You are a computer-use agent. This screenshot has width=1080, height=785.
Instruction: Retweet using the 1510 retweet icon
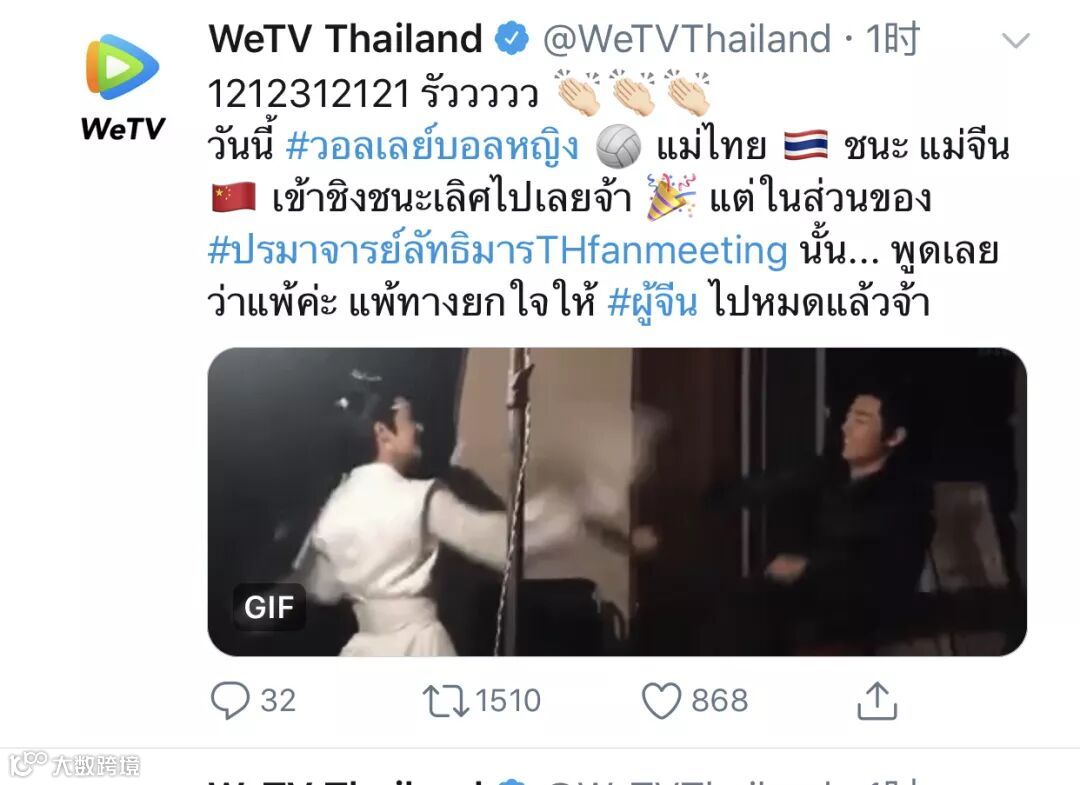pos(445,700)
